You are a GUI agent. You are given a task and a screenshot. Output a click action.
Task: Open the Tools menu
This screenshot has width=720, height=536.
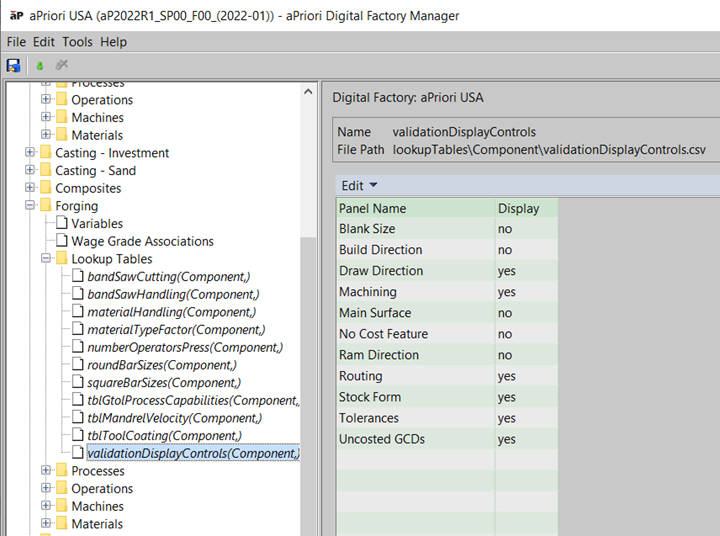click(x=77, y=42)
